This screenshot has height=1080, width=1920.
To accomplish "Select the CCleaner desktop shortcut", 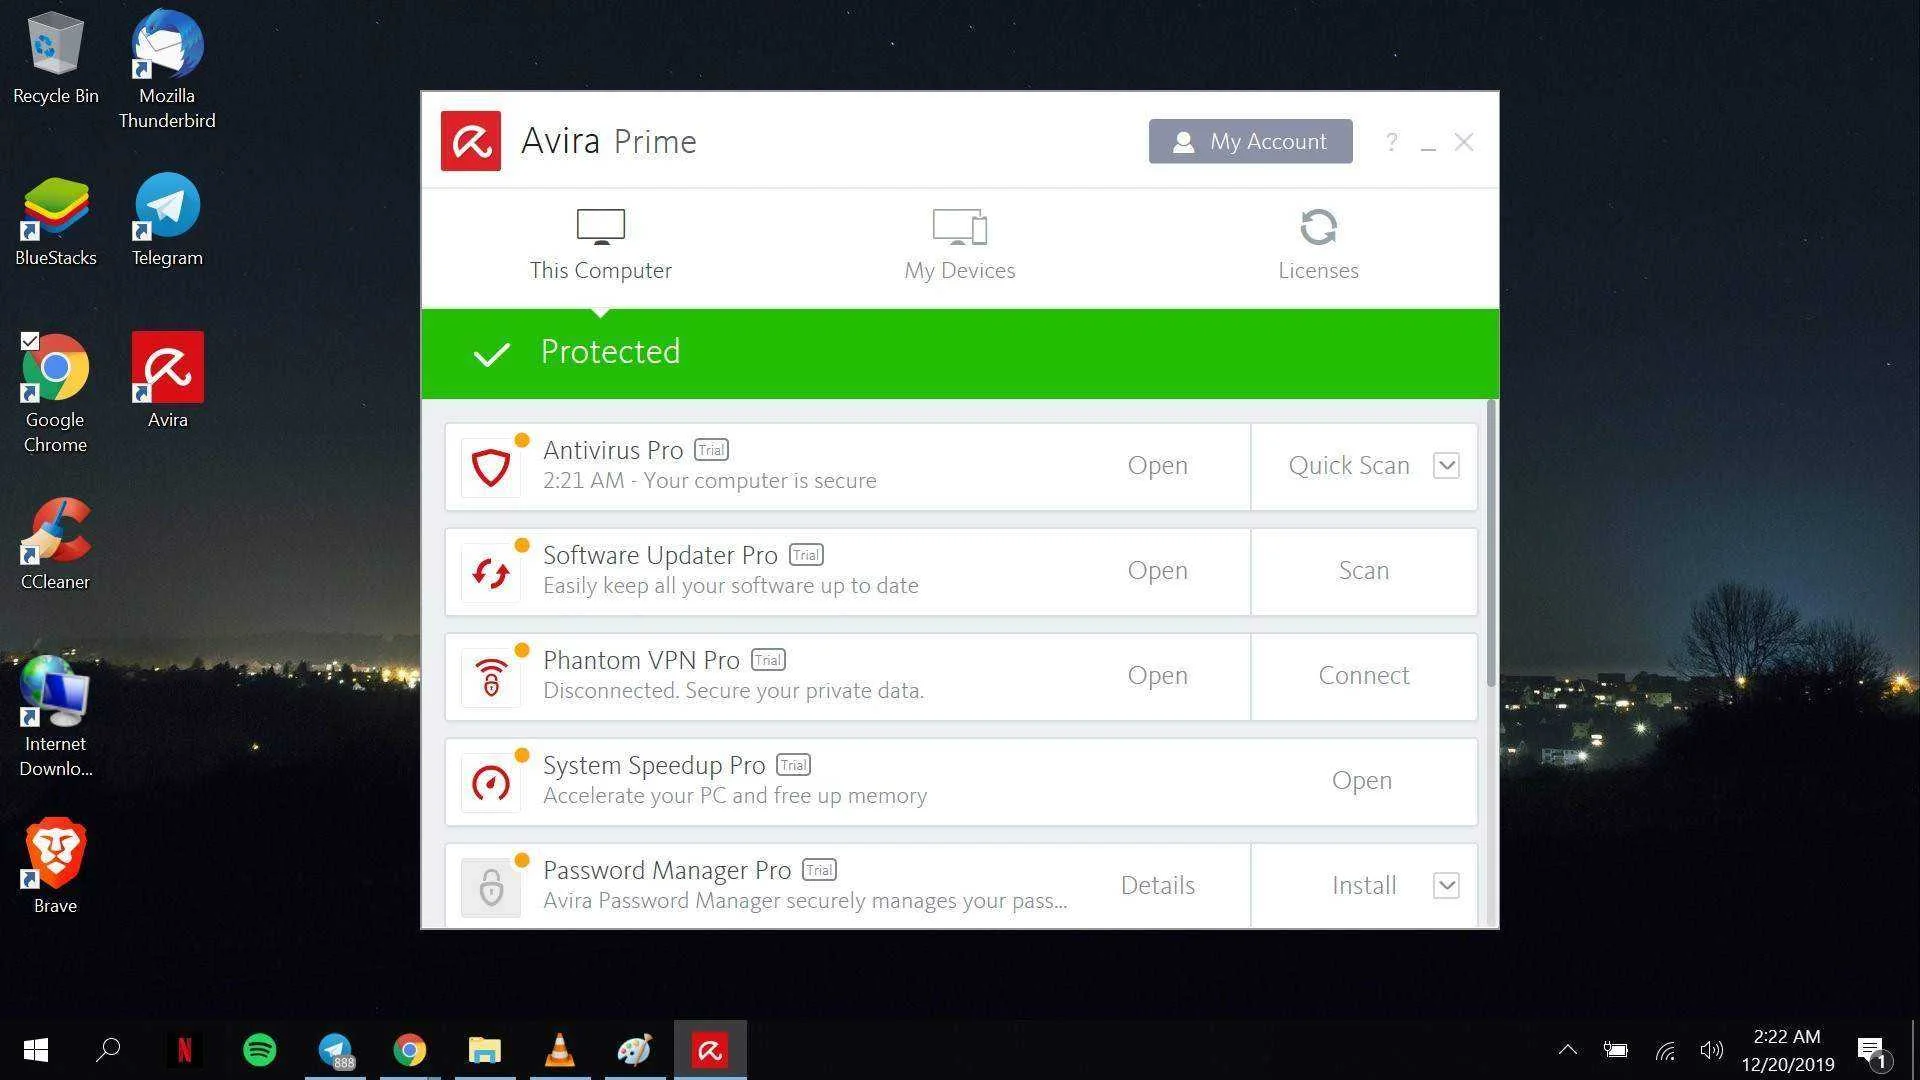I will click(x=55, y=545).
